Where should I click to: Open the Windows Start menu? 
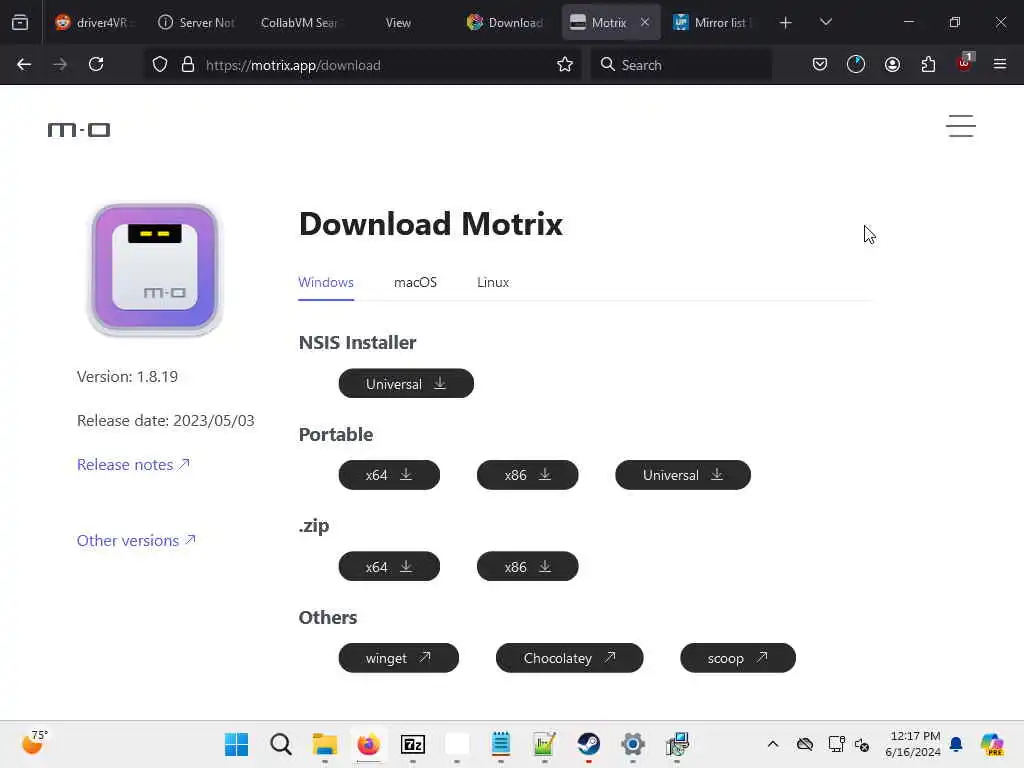coord(236,744)
